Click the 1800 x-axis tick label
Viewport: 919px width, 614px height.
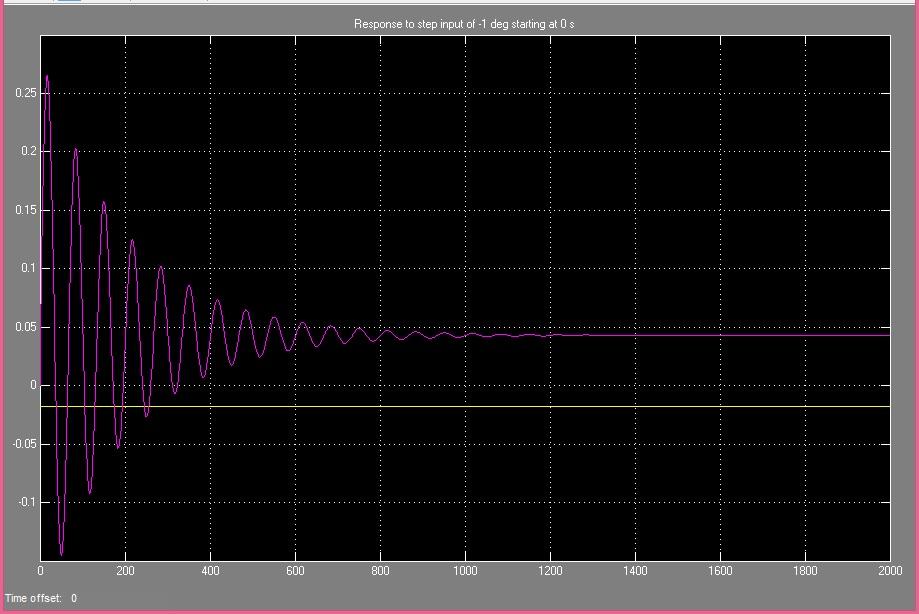tap(805, 571)
